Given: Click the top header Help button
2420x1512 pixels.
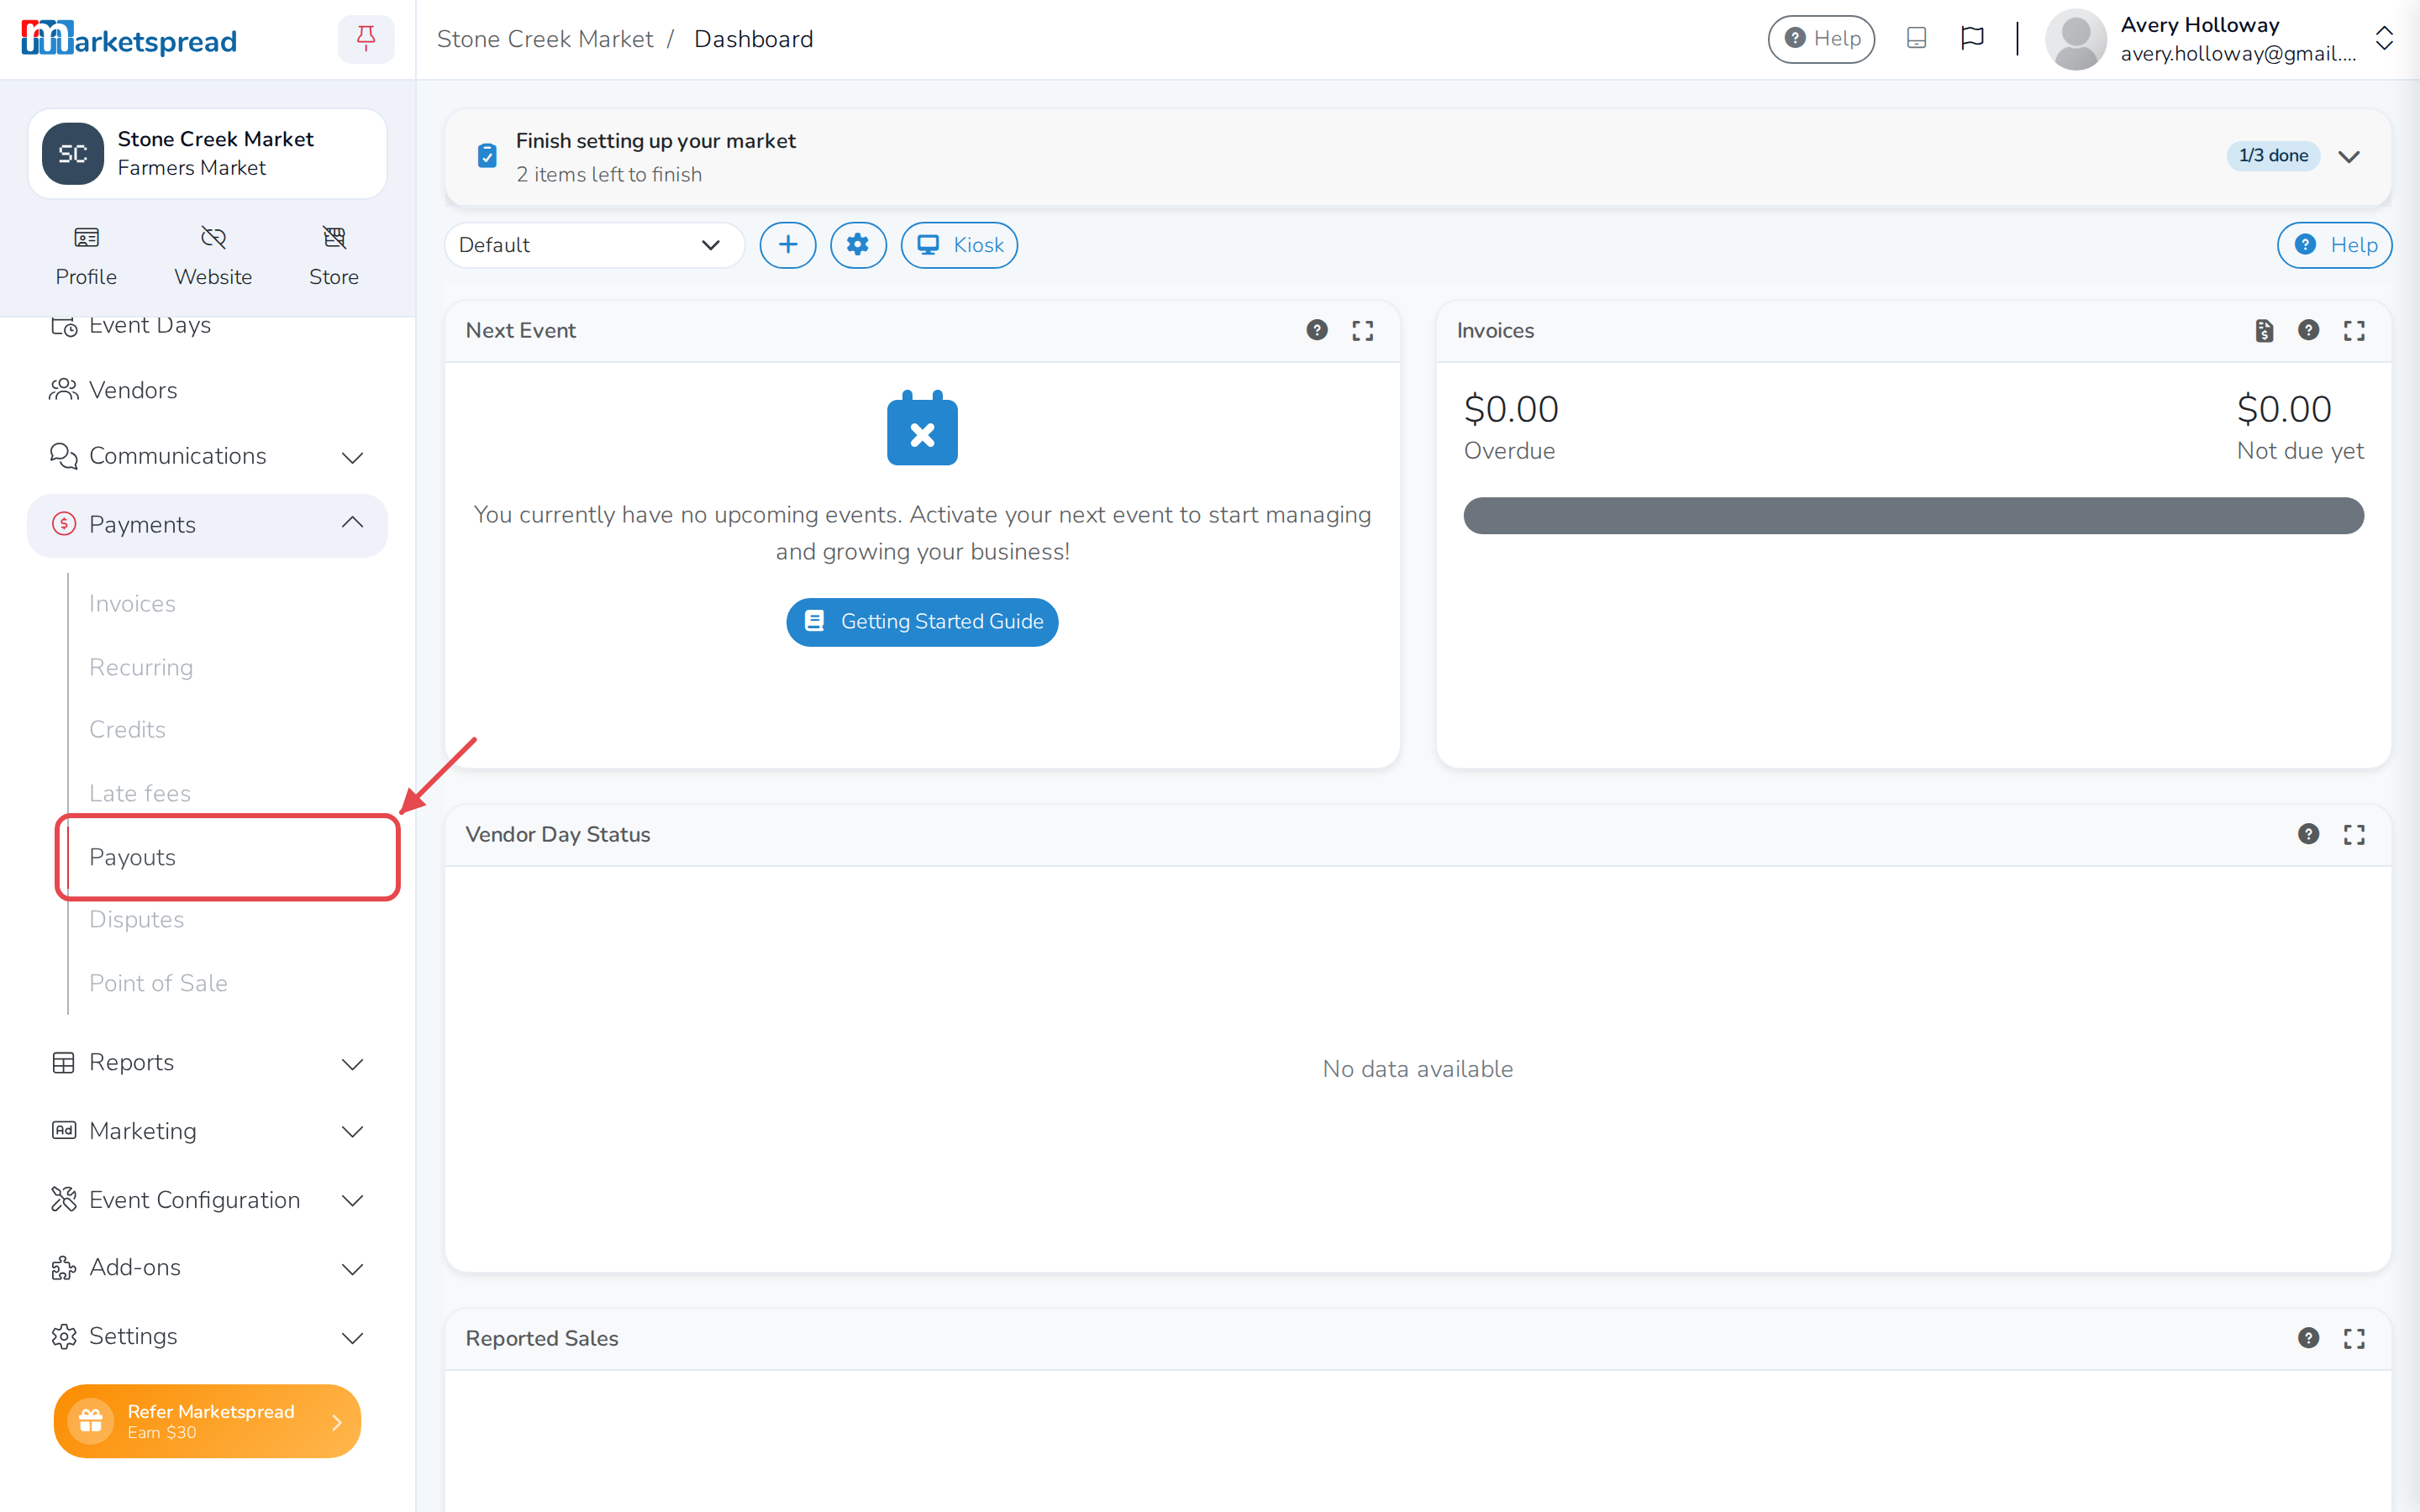Looking at the screenshot, I should pos(1821,39).
